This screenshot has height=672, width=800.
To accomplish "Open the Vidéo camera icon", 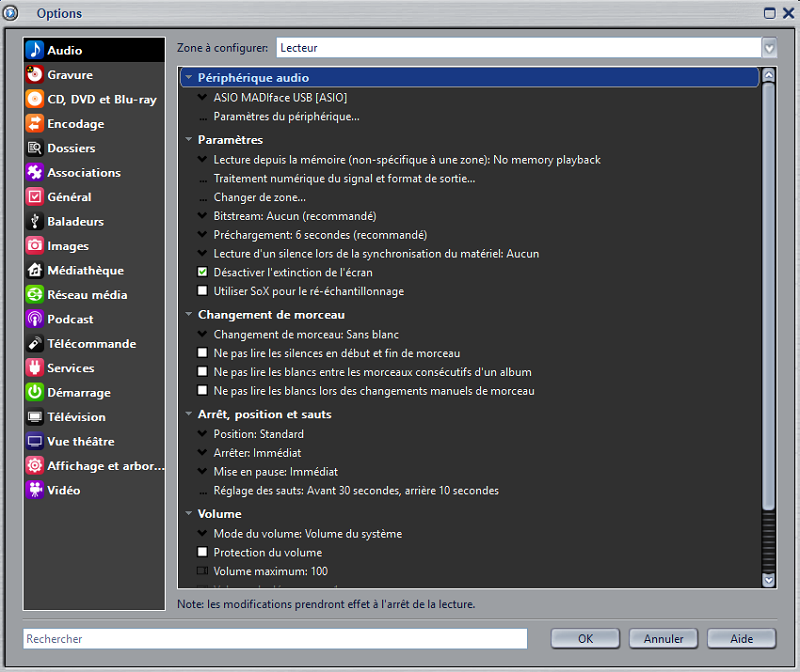I will [35, 490].
